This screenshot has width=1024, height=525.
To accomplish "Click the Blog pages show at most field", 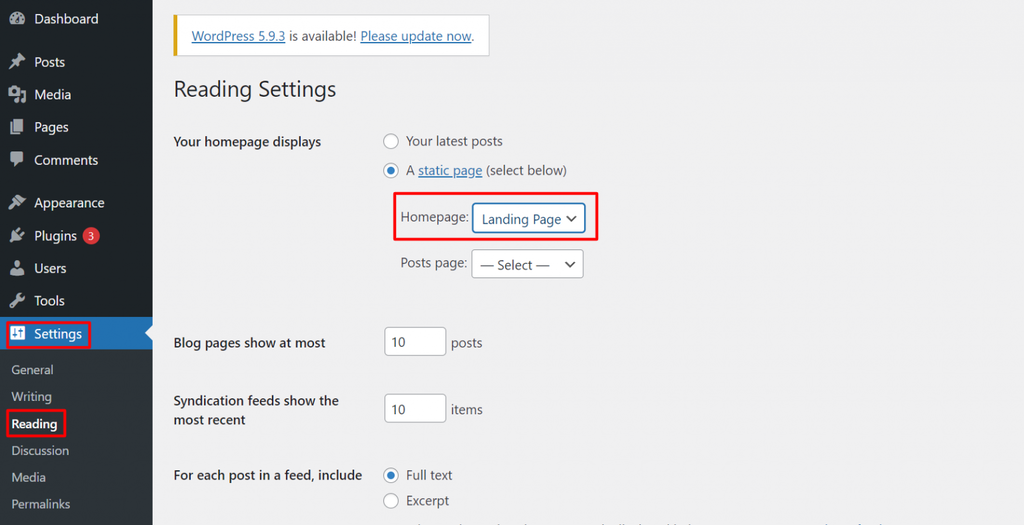I will [x=415, y=342].
